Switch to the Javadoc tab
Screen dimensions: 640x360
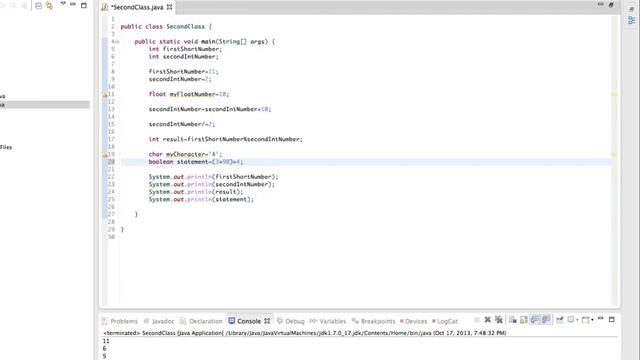159,321
